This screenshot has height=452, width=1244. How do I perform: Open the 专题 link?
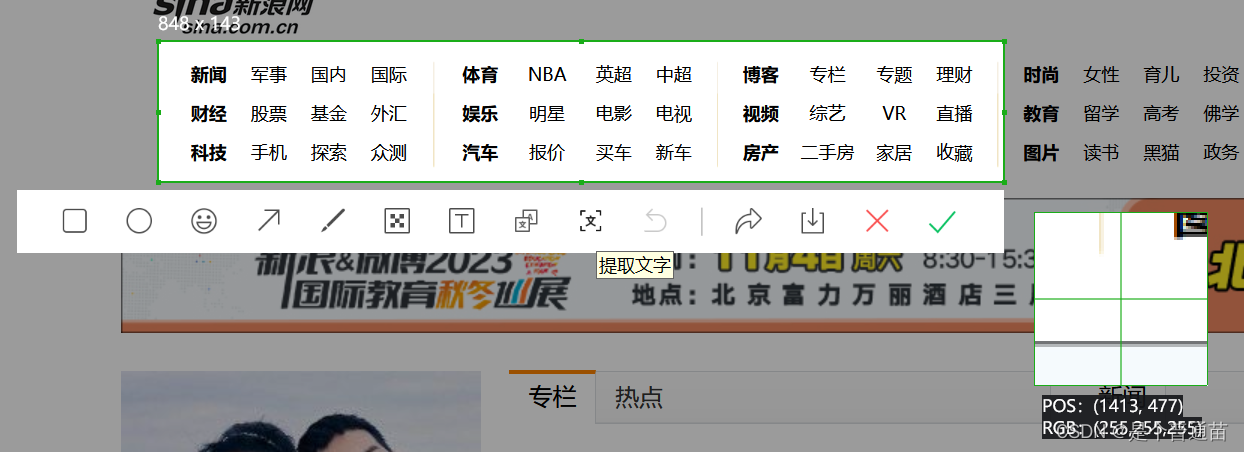coord(895,75)
